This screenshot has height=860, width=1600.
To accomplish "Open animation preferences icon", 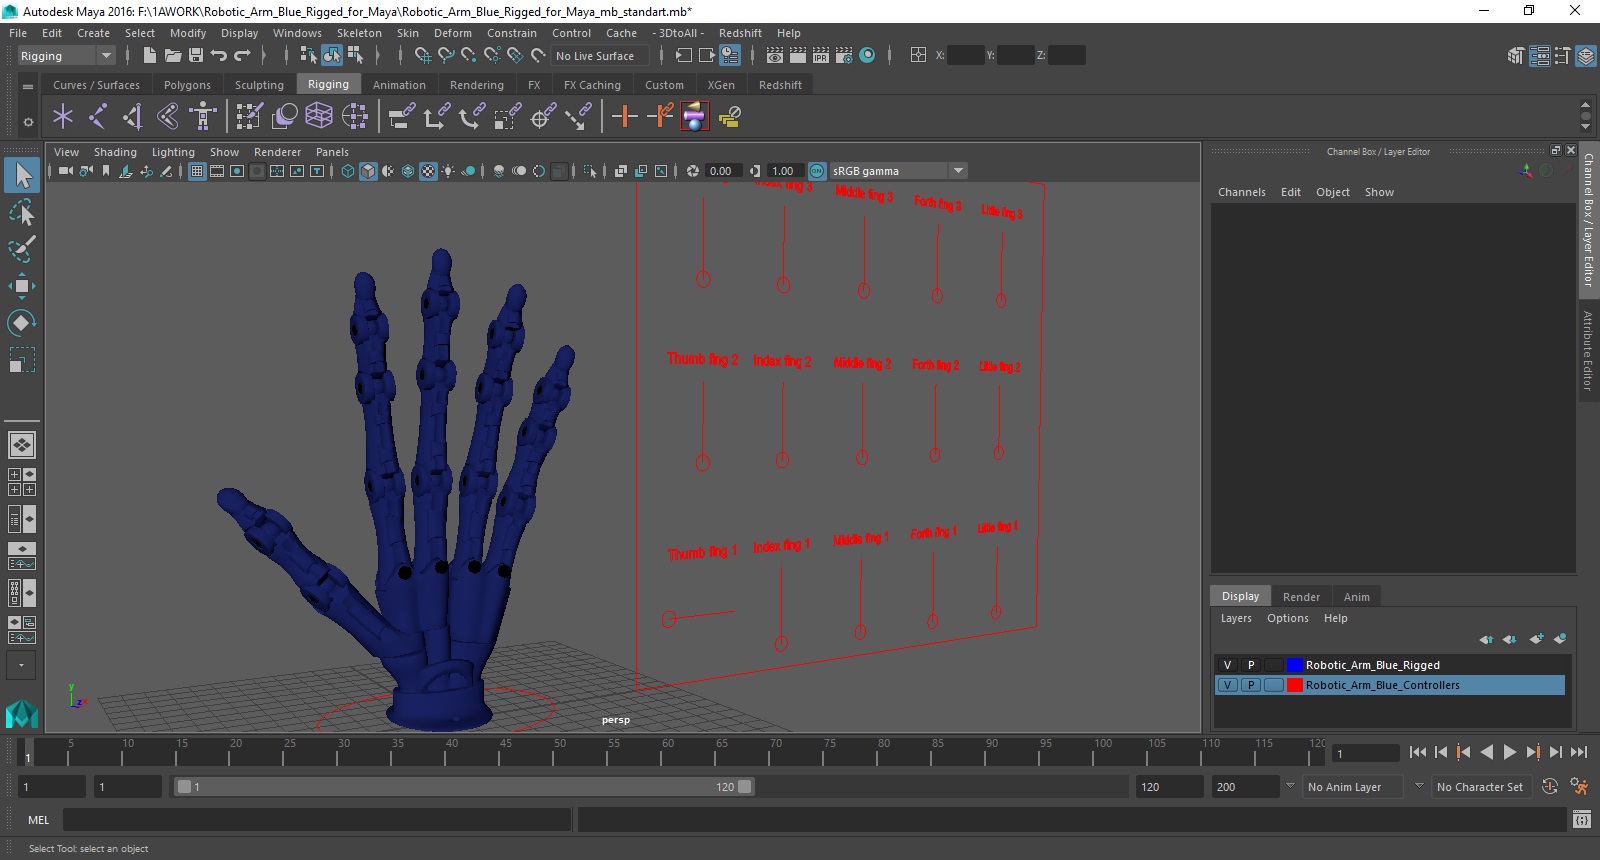I will click(x=1580, y=787).
